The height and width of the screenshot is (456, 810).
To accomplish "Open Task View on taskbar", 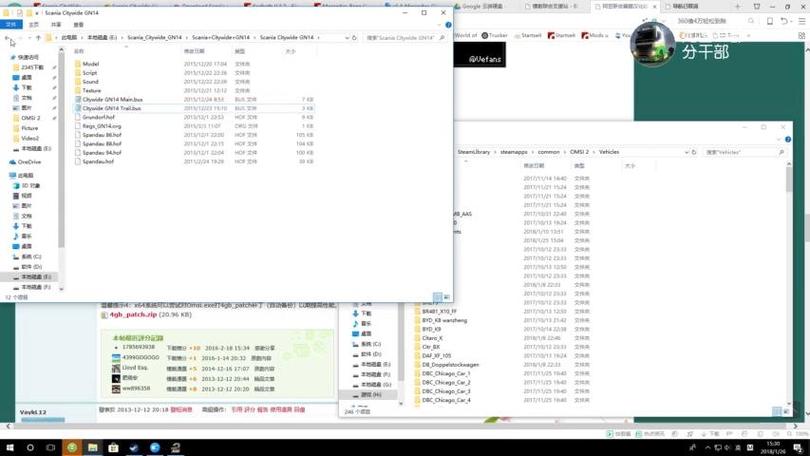I will (x=51, y=448).
